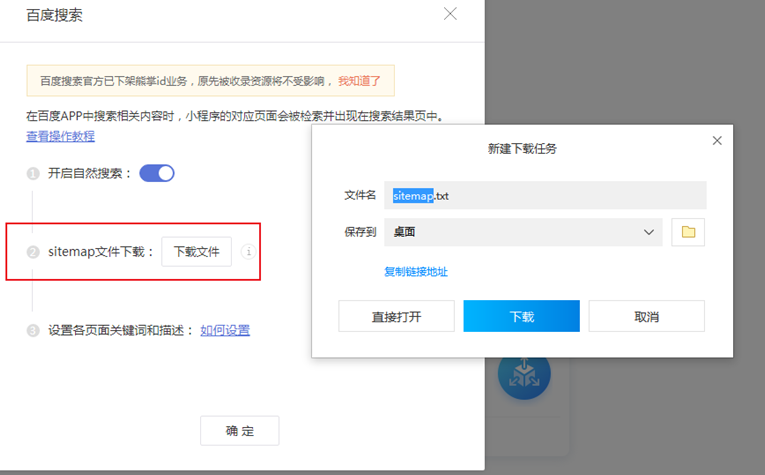This screenshot has height=475, width=765.
Task: Expand the 保存到 桌面 dropdown
Action: coord(523,232)
